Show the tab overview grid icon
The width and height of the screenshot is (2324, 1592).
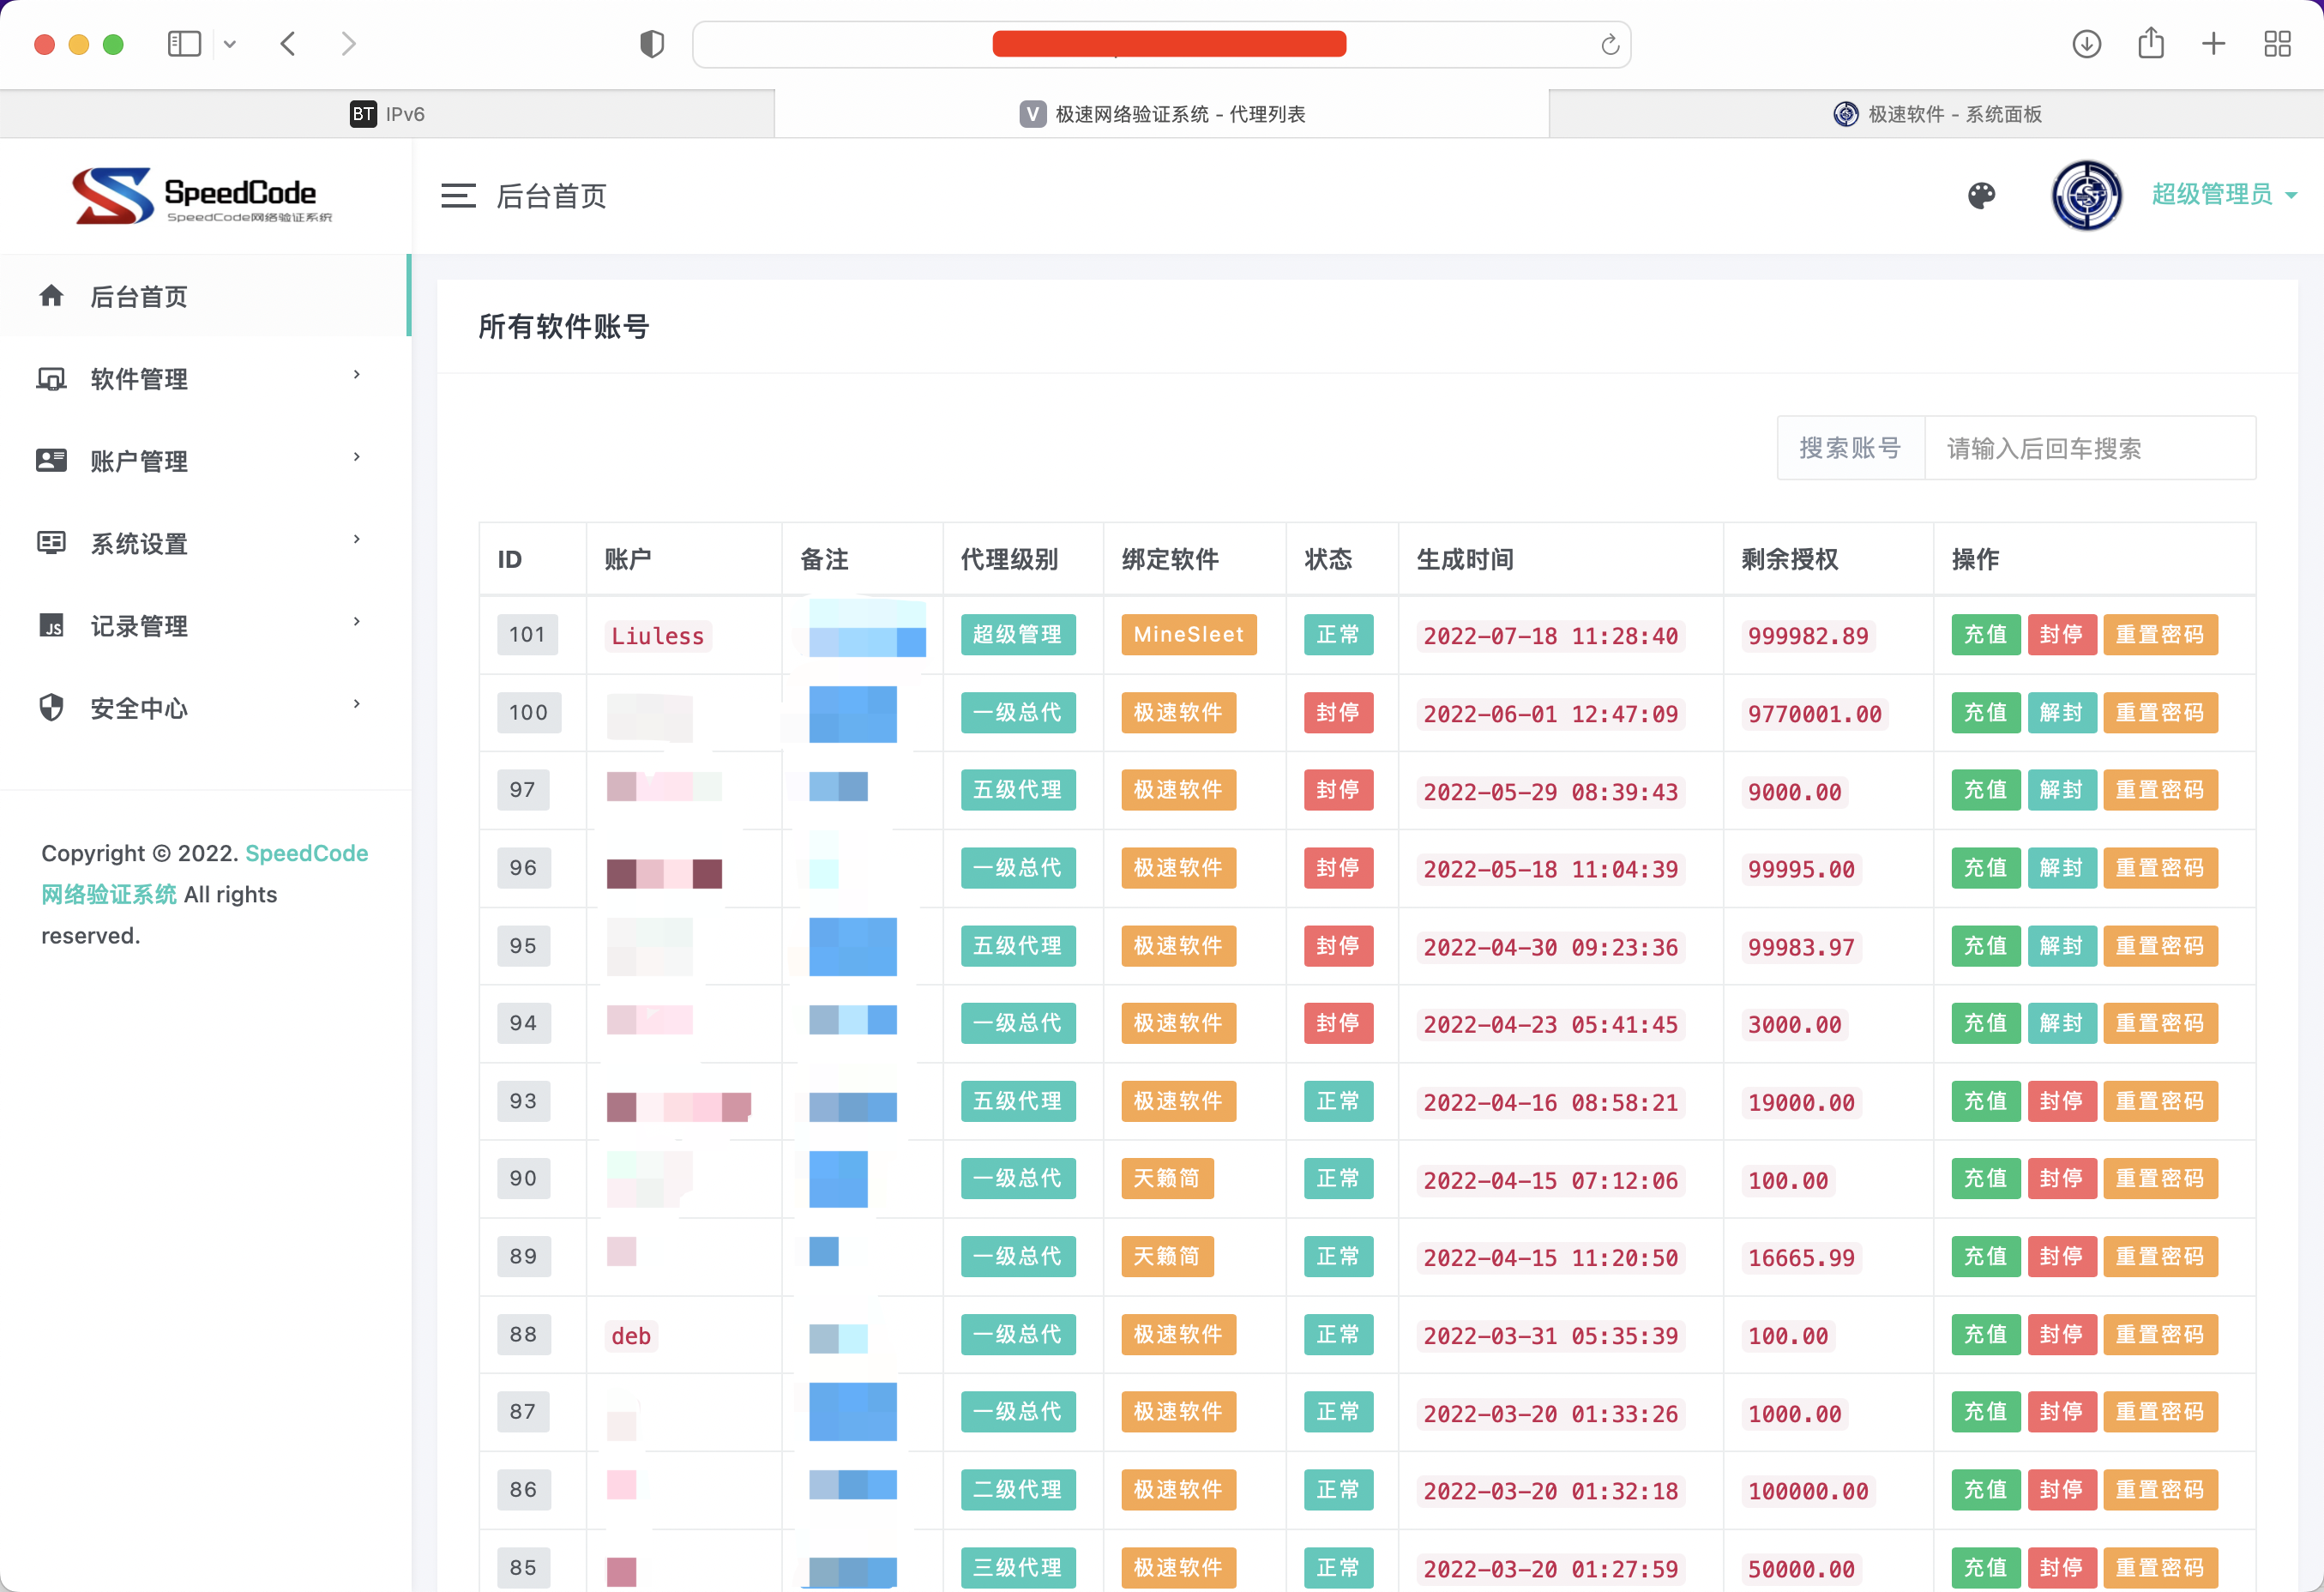(2277, 44)
